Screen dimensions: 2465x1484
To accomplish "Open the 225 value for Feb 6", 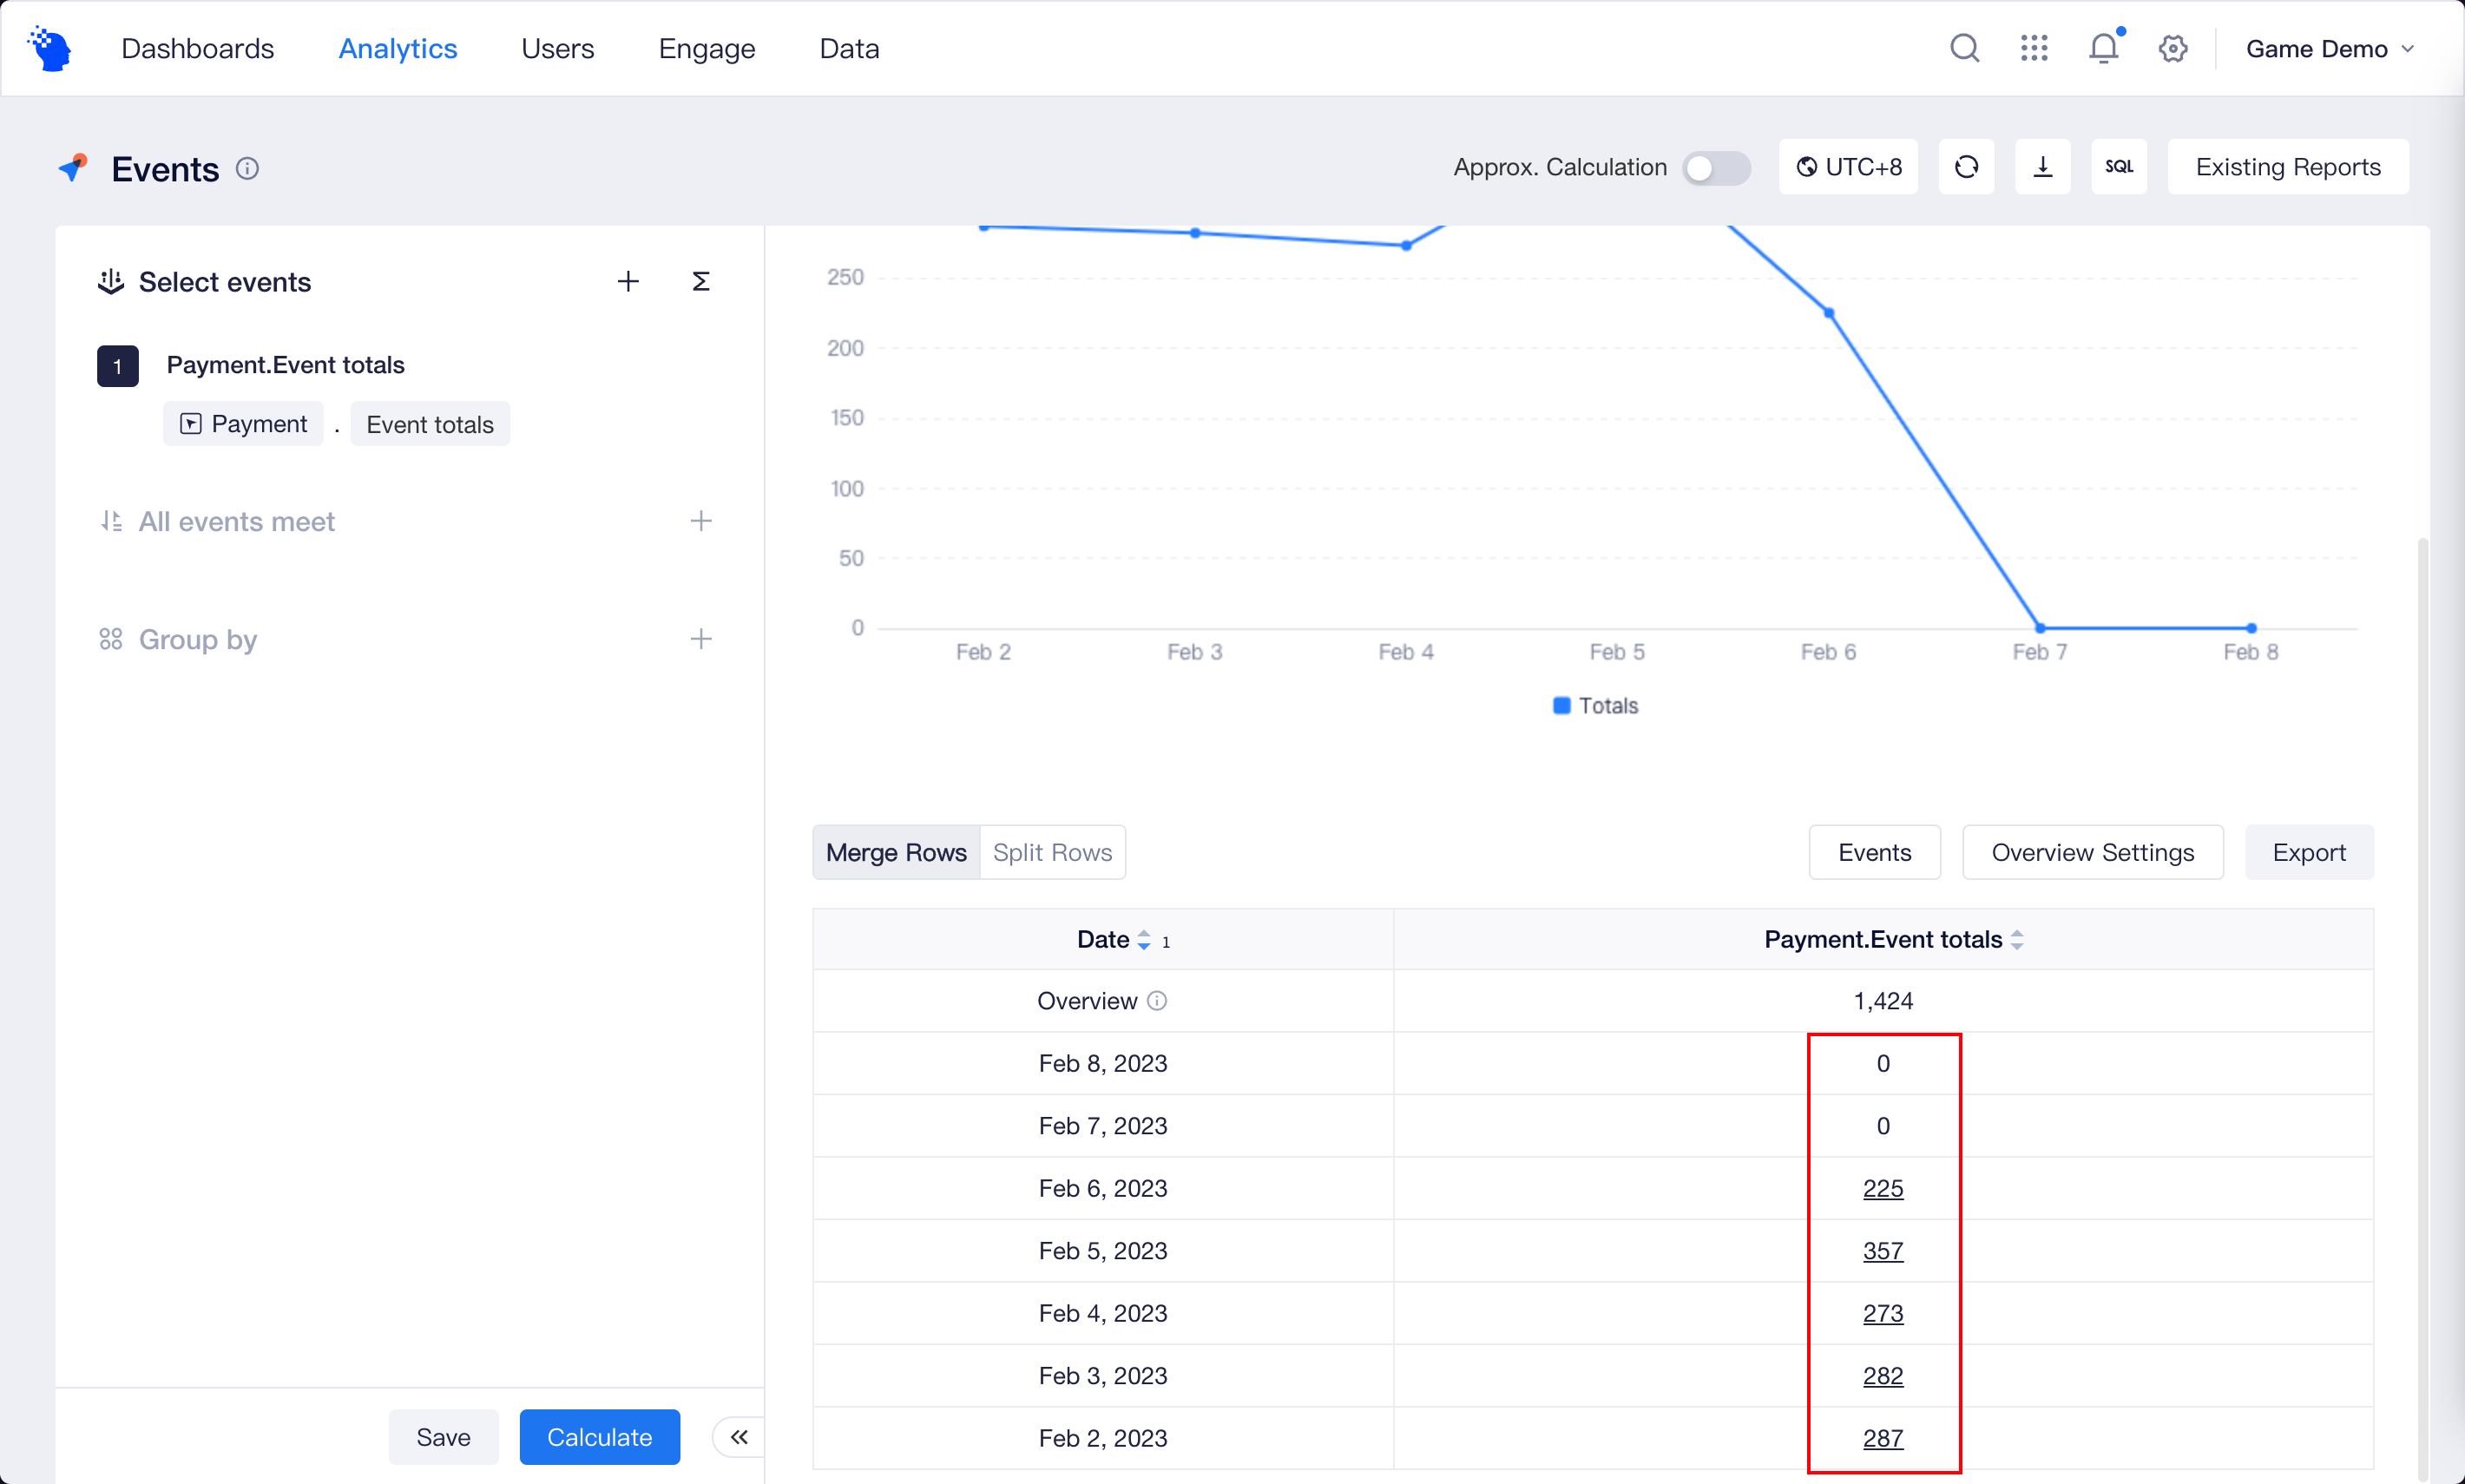I will (x=1883, y=1189).
